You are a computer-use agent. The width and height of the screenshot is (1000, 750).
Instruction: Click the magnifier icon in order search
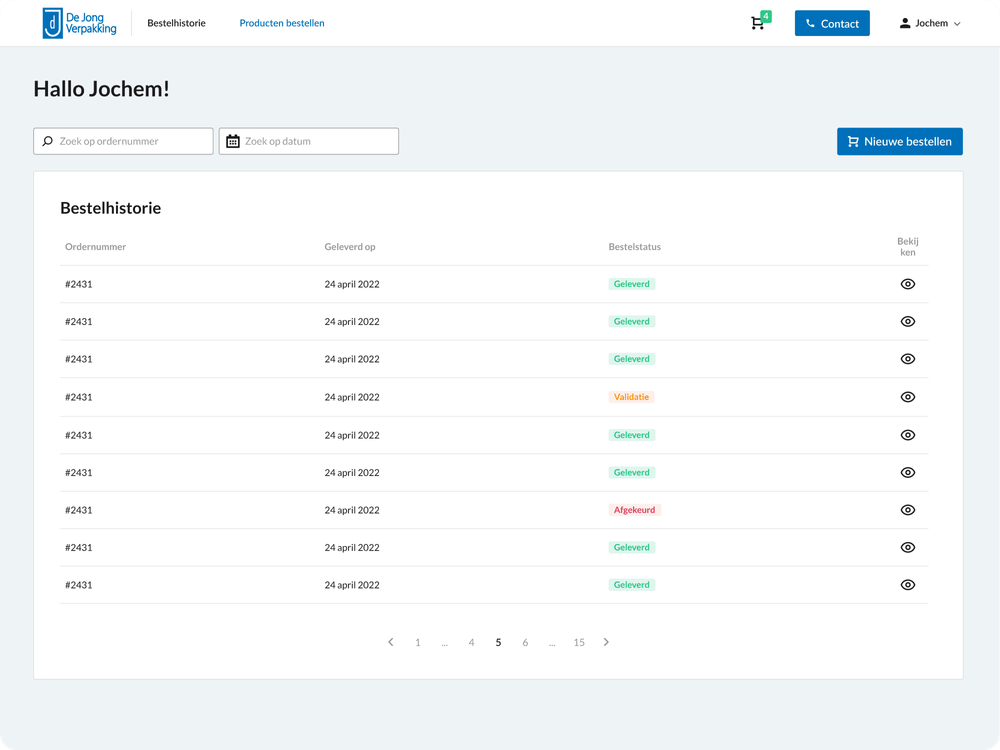[48, 141]
